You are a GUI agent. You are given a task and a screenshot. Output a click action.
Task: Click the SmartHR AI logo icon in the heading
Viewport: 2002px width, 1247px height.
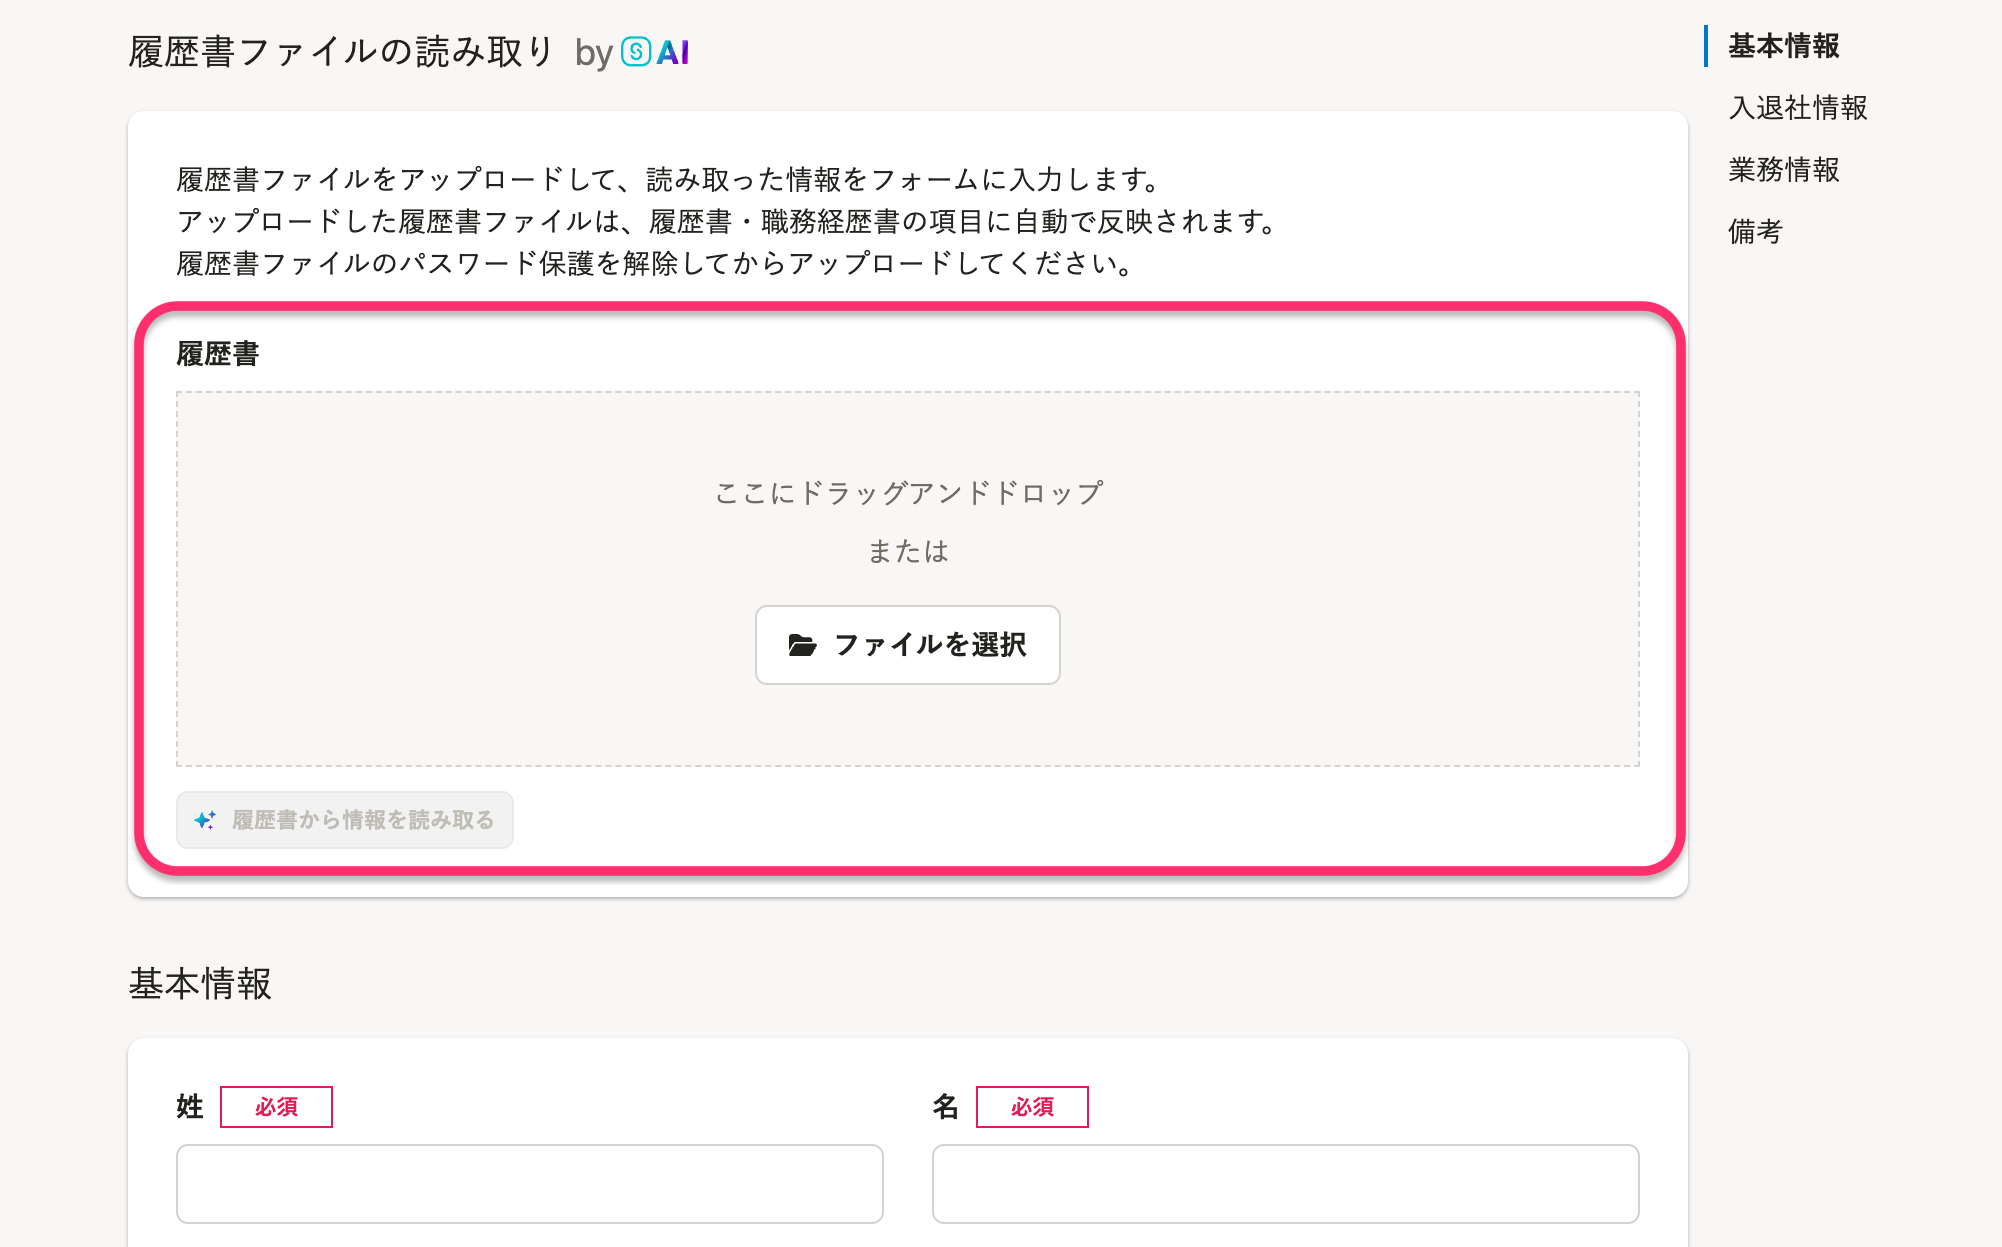[636, 52]
